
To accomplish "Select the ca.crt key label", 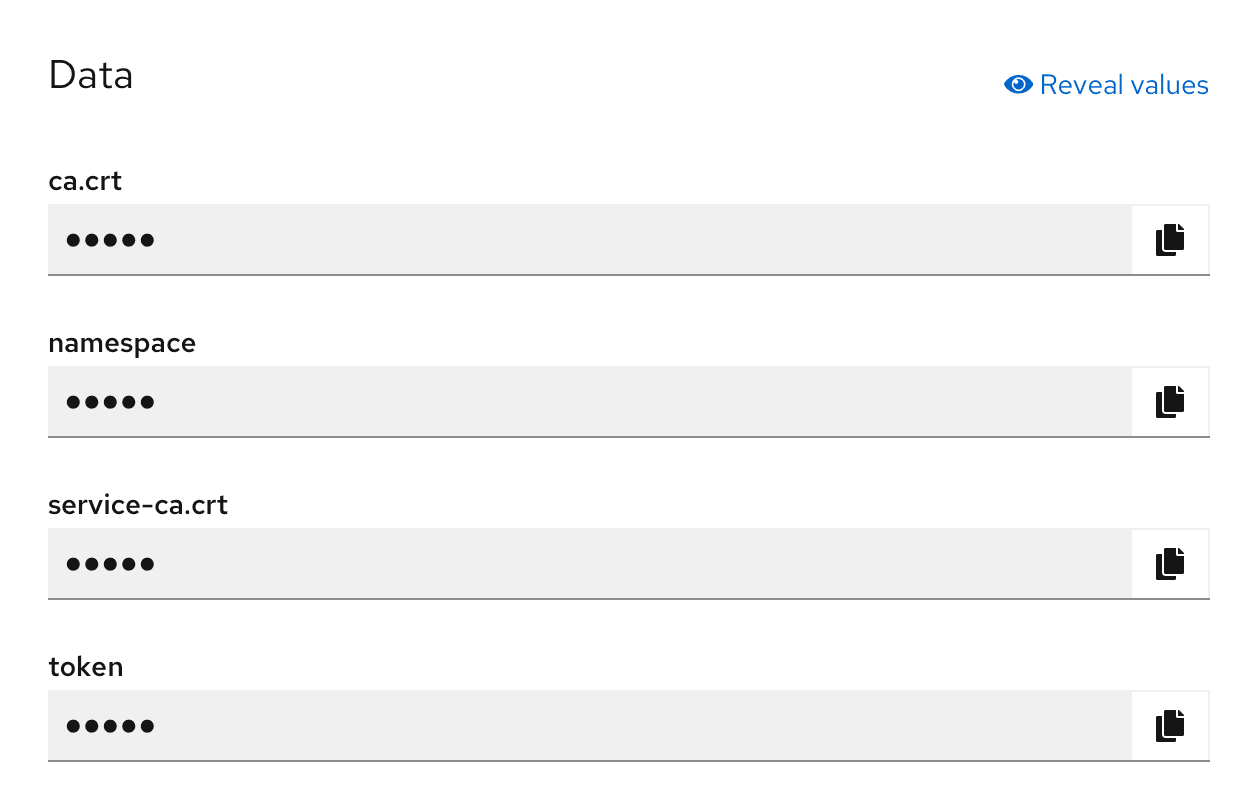I will [85, 181].
